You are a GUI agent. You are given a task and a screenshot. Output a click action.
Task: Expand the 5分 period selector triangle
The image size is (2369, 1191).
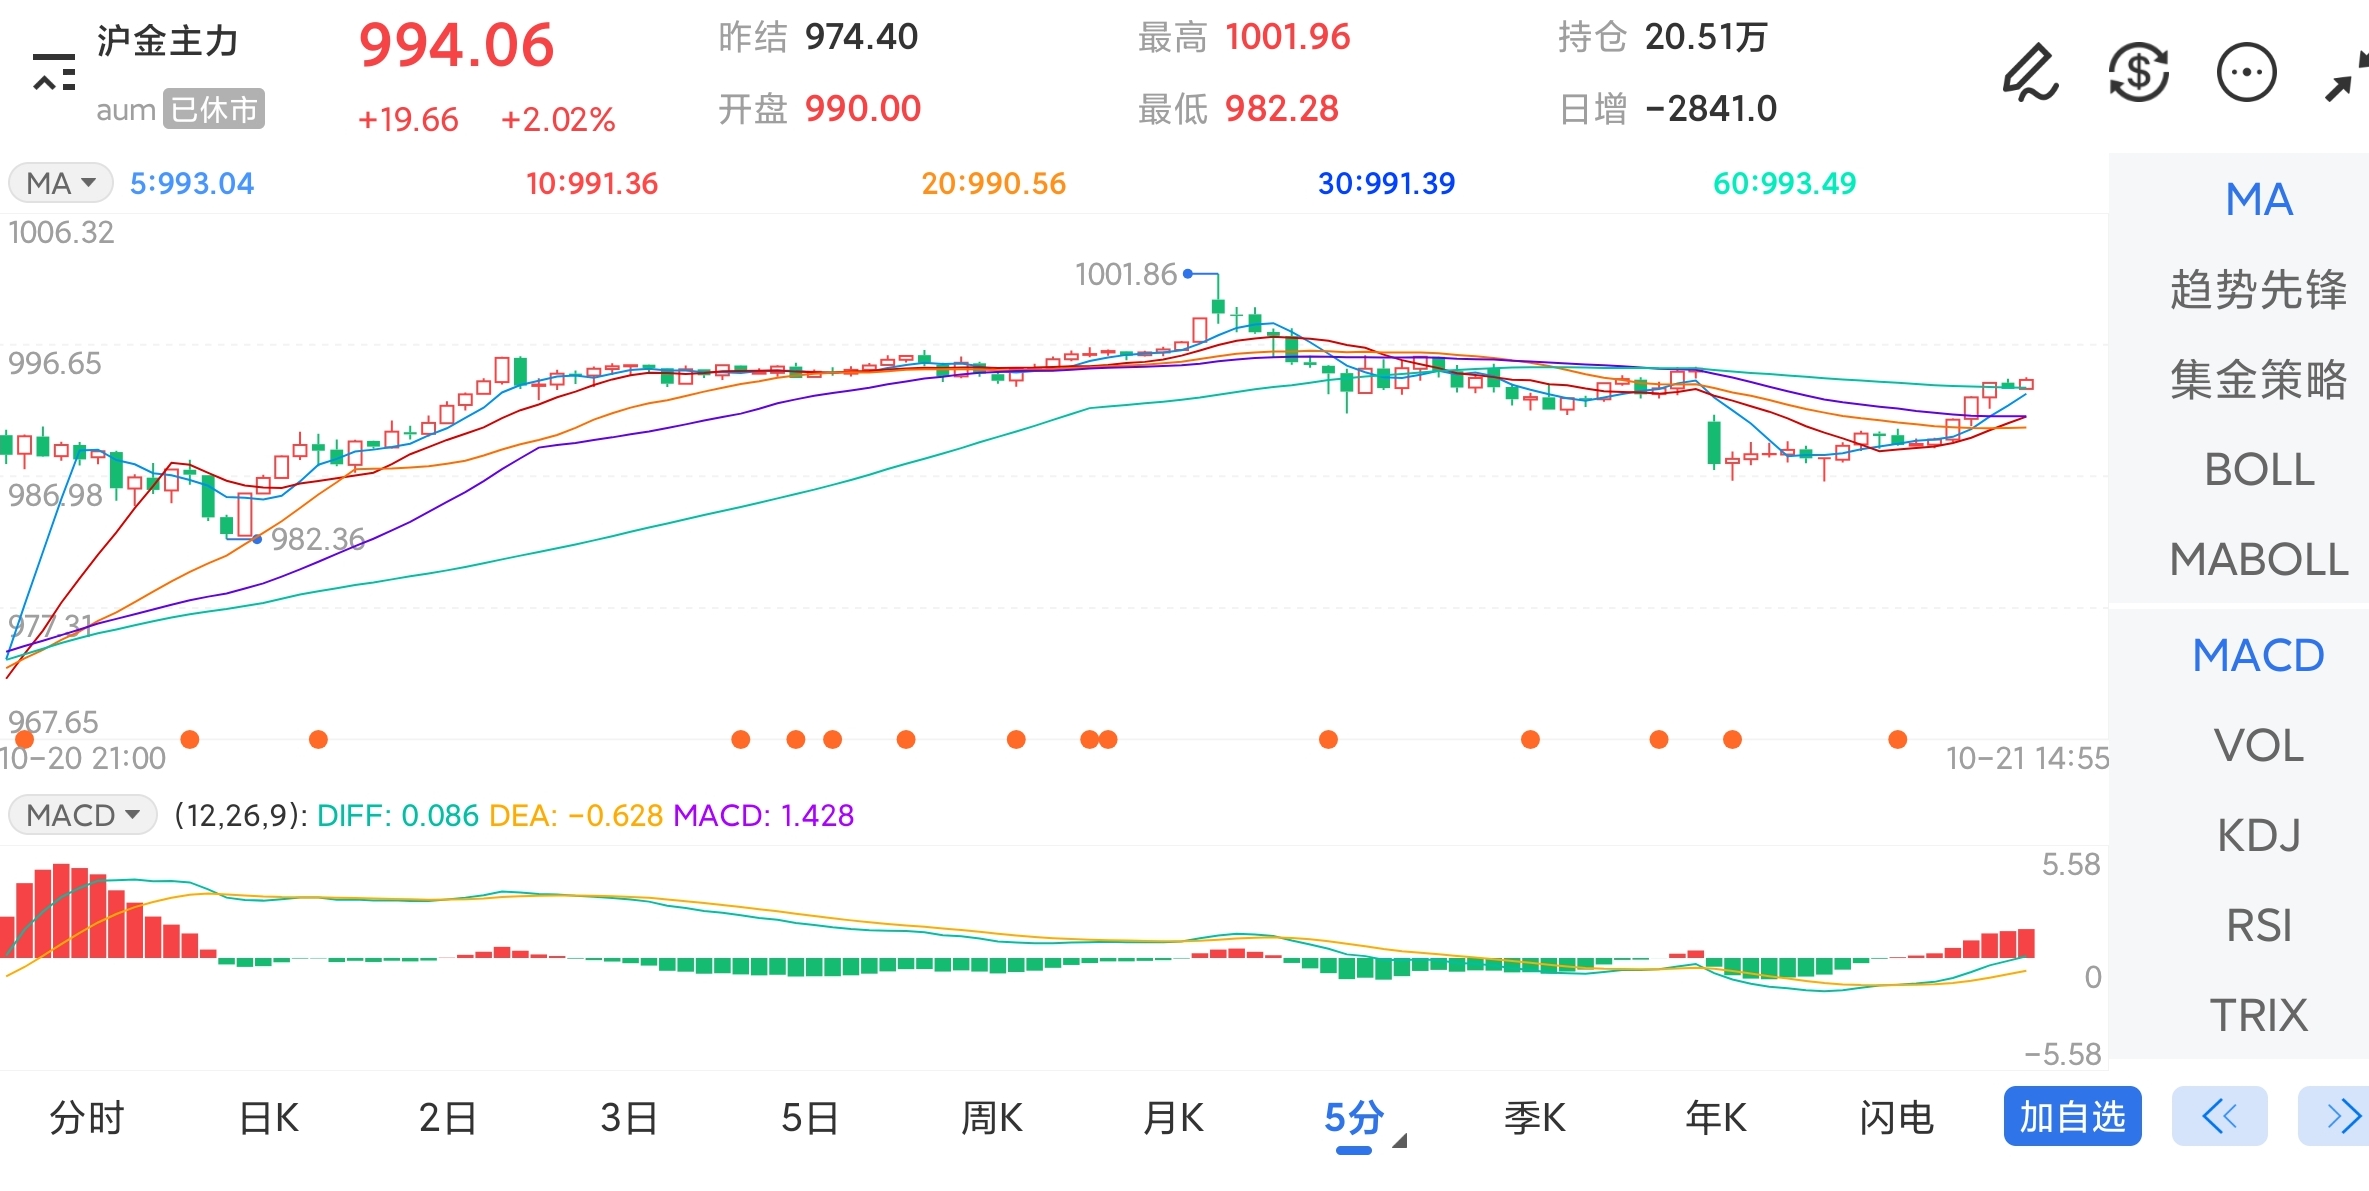(x=1400, y=1140)
